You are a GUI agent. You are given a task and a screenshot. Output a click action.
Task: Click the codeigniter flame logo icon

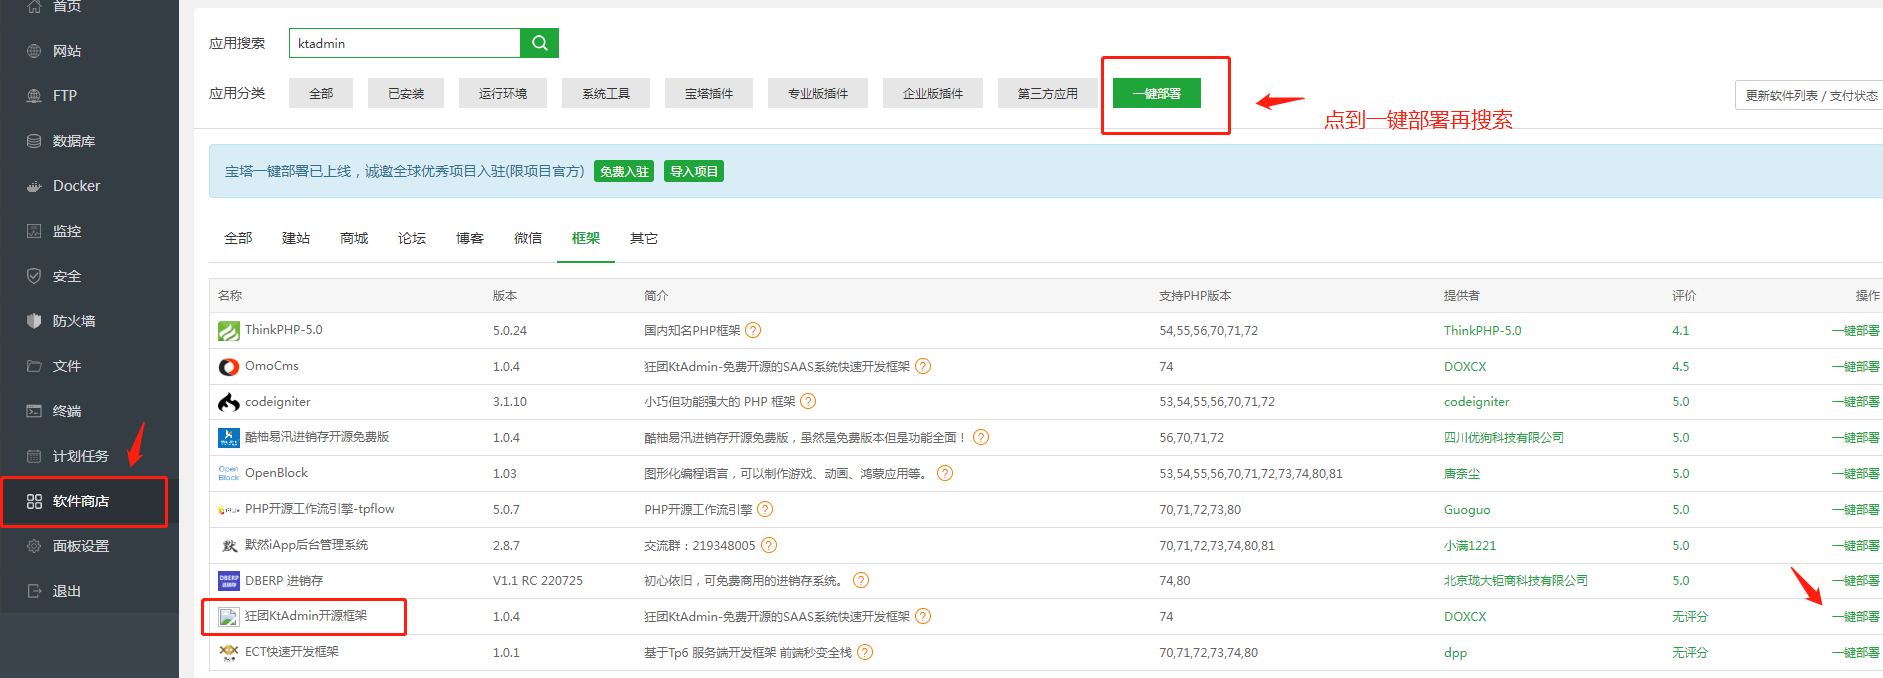tap(228, 402)
